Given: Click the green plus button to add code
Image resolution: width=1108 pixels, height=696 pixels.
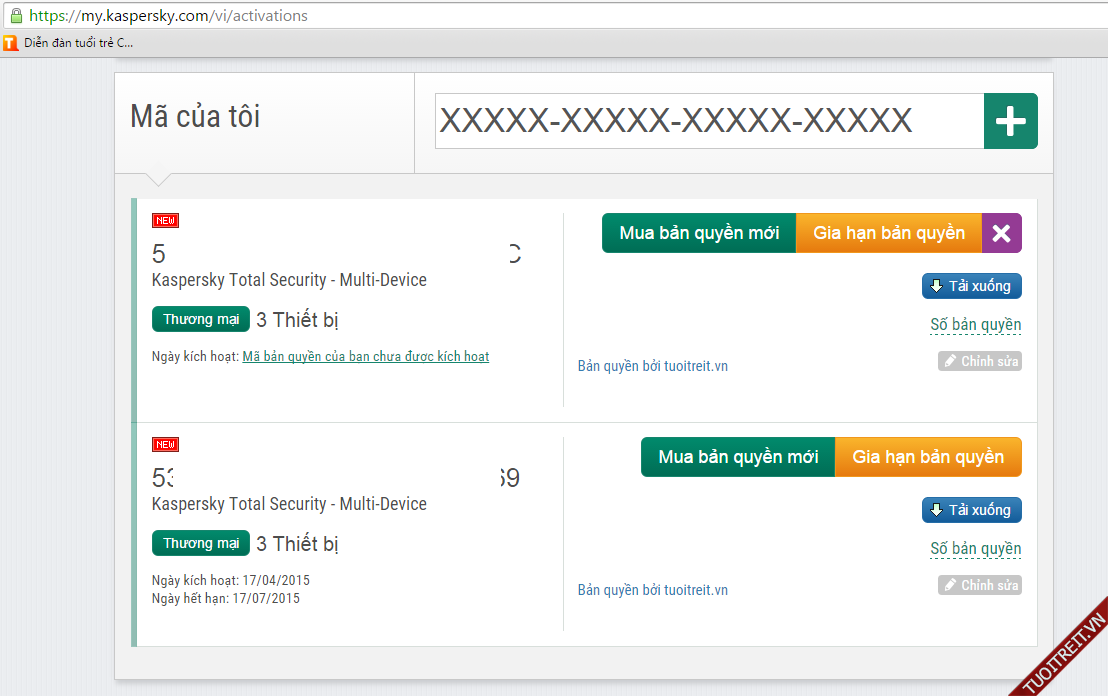Looking at the screenshot, I should coord(1010,121).
